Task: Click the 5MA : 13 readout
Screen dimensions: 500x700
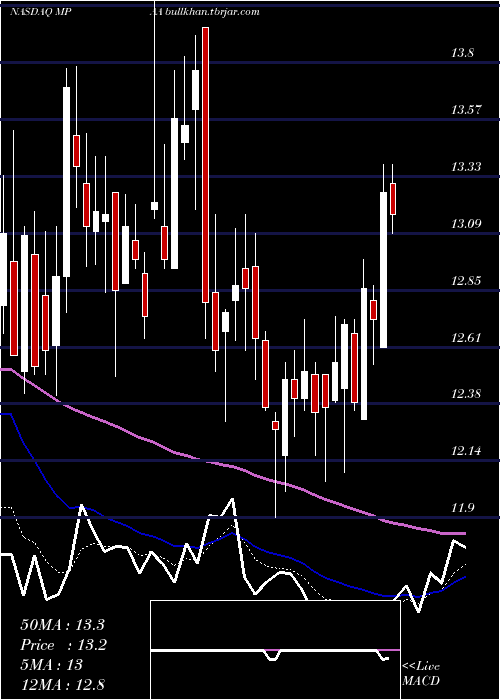Action: [x=51, y=665]
